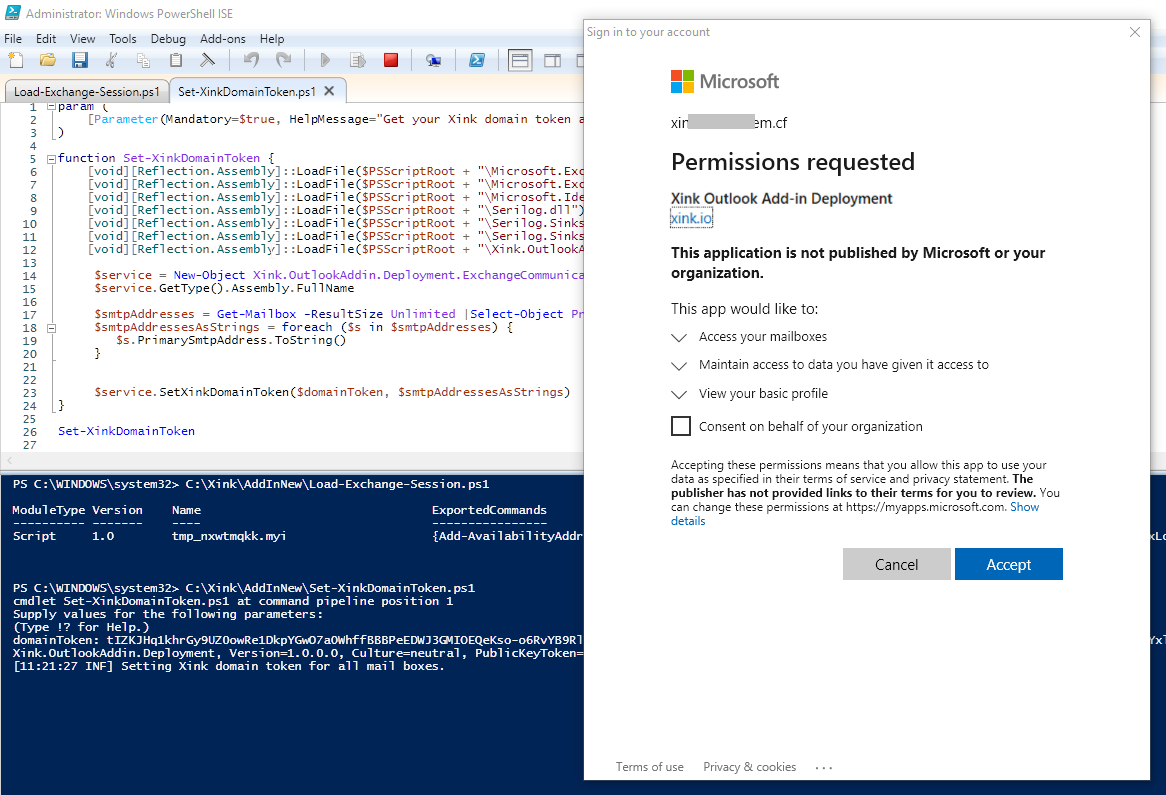Click the Run Selection icon
The image size is (1166, 795).
point(358,60)
